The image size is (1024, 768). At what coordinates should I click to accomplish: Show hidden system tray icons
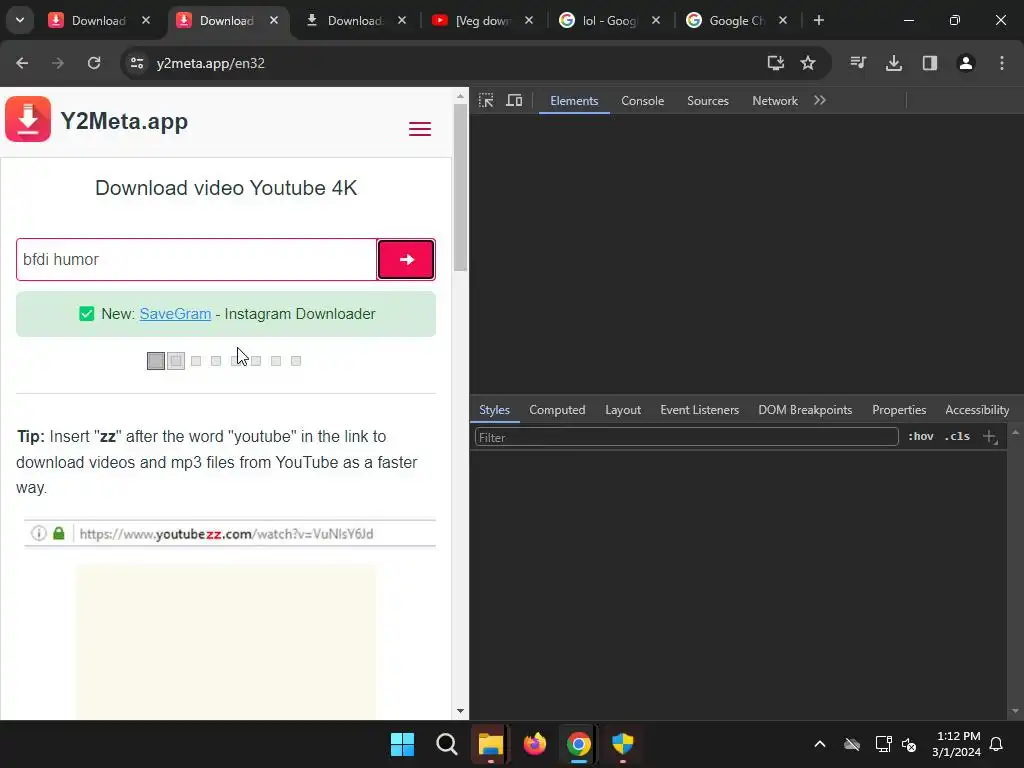820,744
